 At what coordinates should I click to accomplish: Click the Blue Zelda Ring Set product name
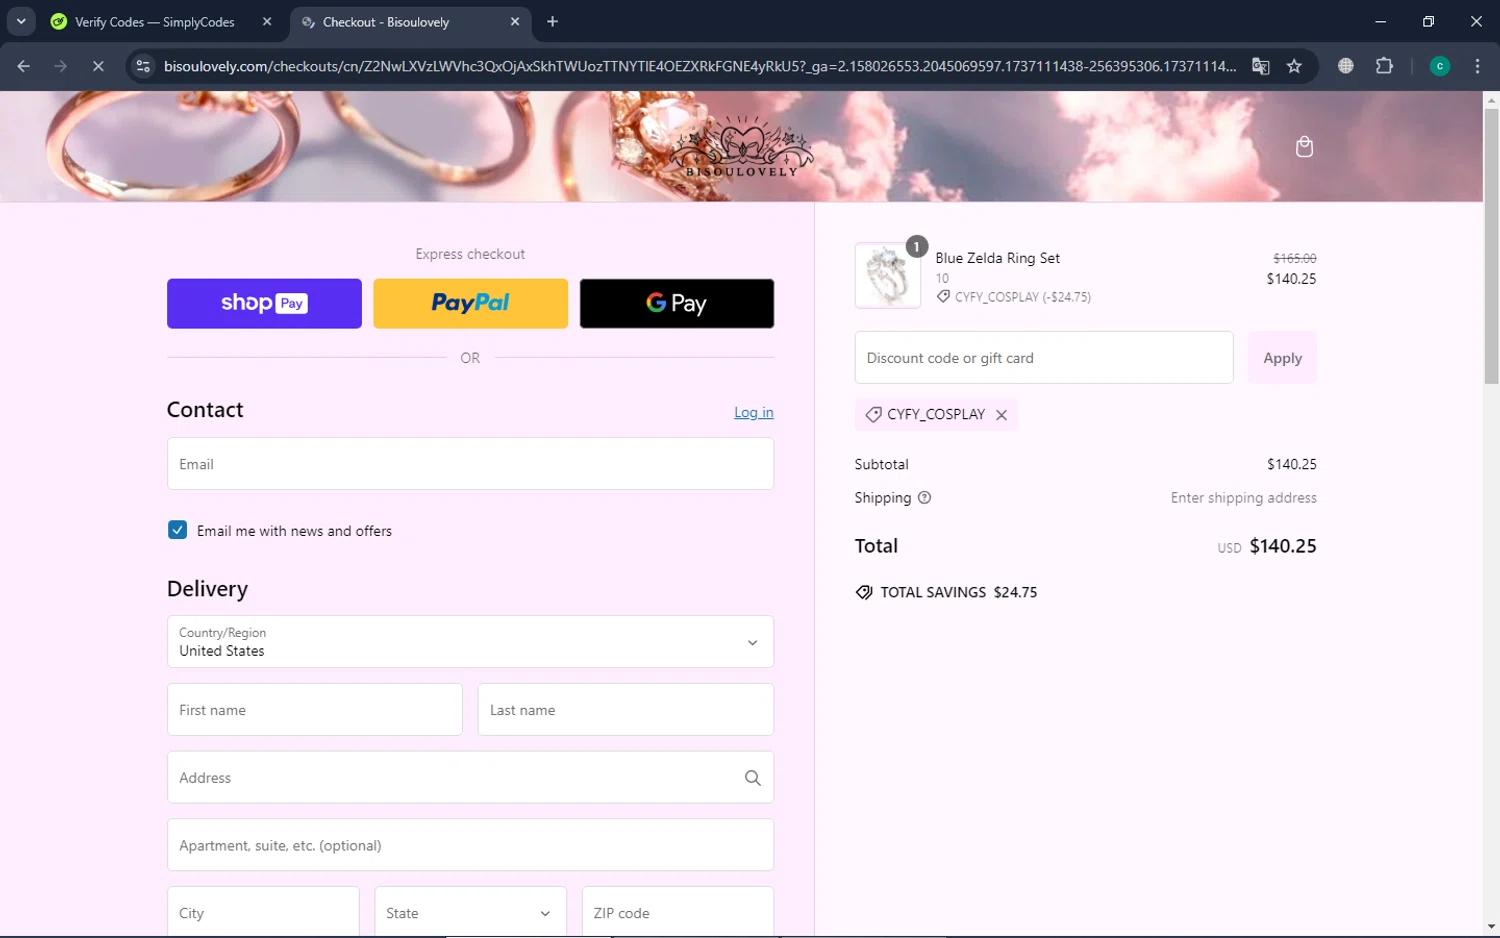pyautogui.click(x=997, y=258)
